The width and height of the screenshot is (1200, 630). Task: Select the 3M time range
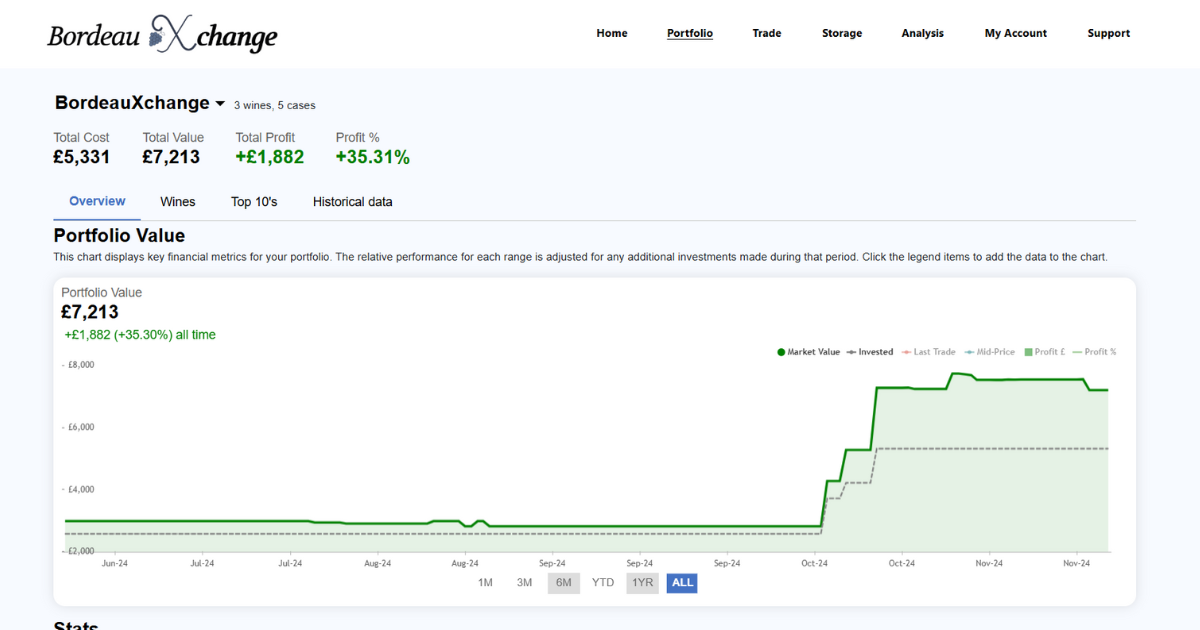click(524, 583)
